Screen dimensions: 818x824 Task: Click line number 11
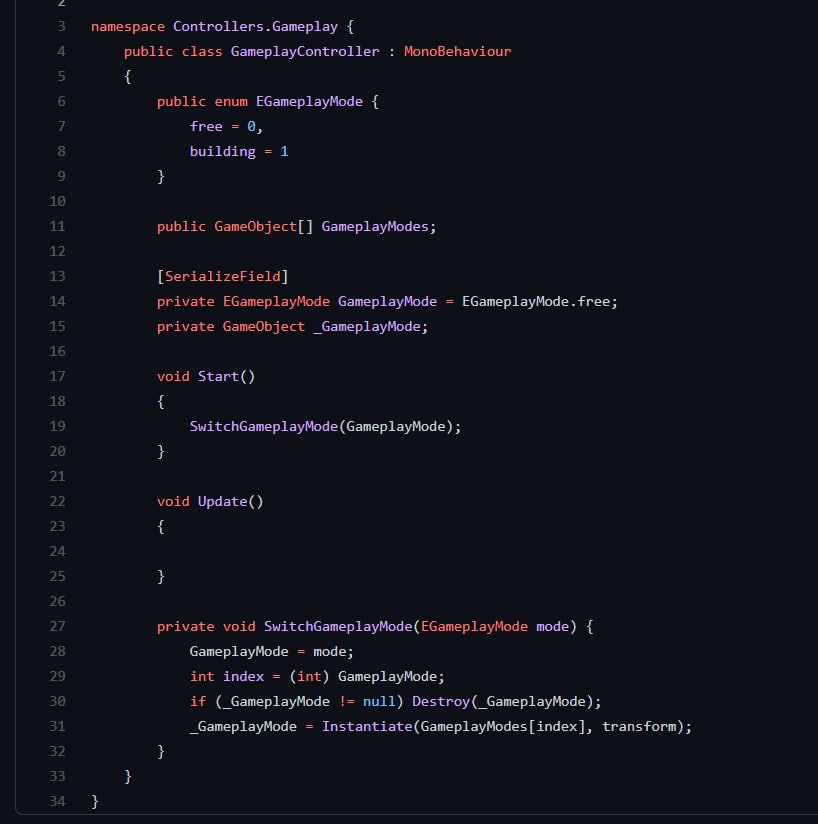click(x=57, y=226)
